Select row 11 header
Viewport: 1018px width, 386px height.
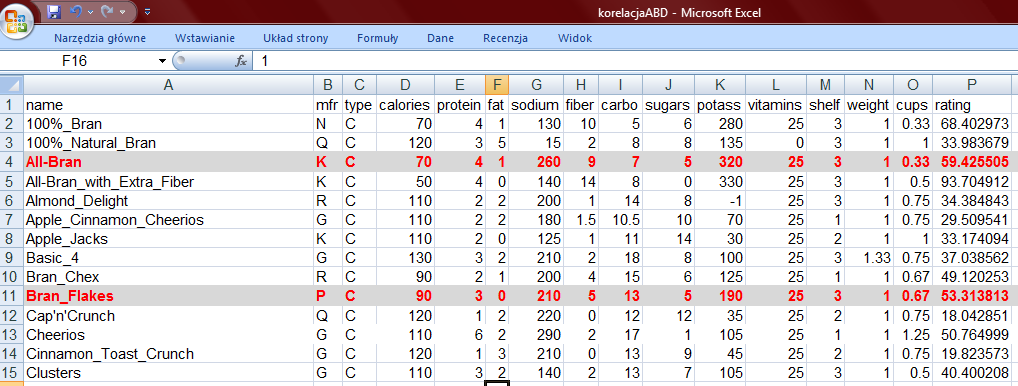pos(12,296)
